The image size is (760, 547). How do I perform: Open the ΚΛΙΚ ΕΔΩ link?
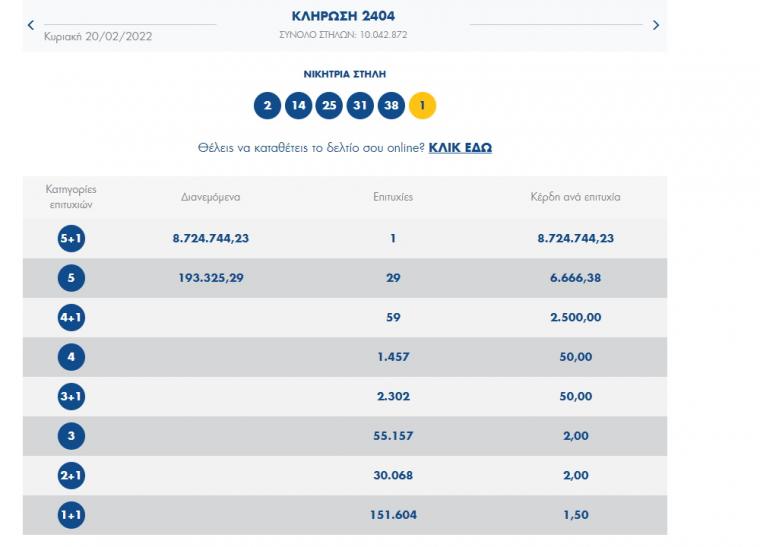tap(460, 148)
